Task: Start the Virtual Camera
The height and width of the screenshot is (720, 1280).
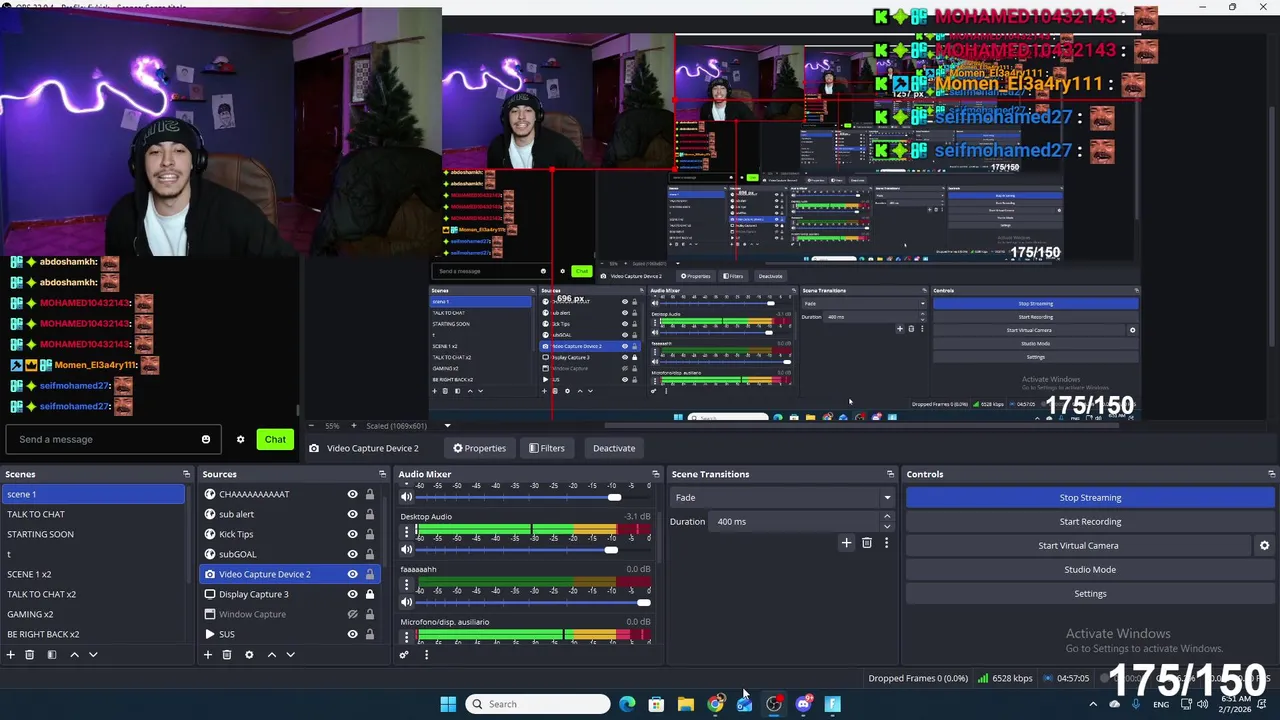Action: (1078, 545)
